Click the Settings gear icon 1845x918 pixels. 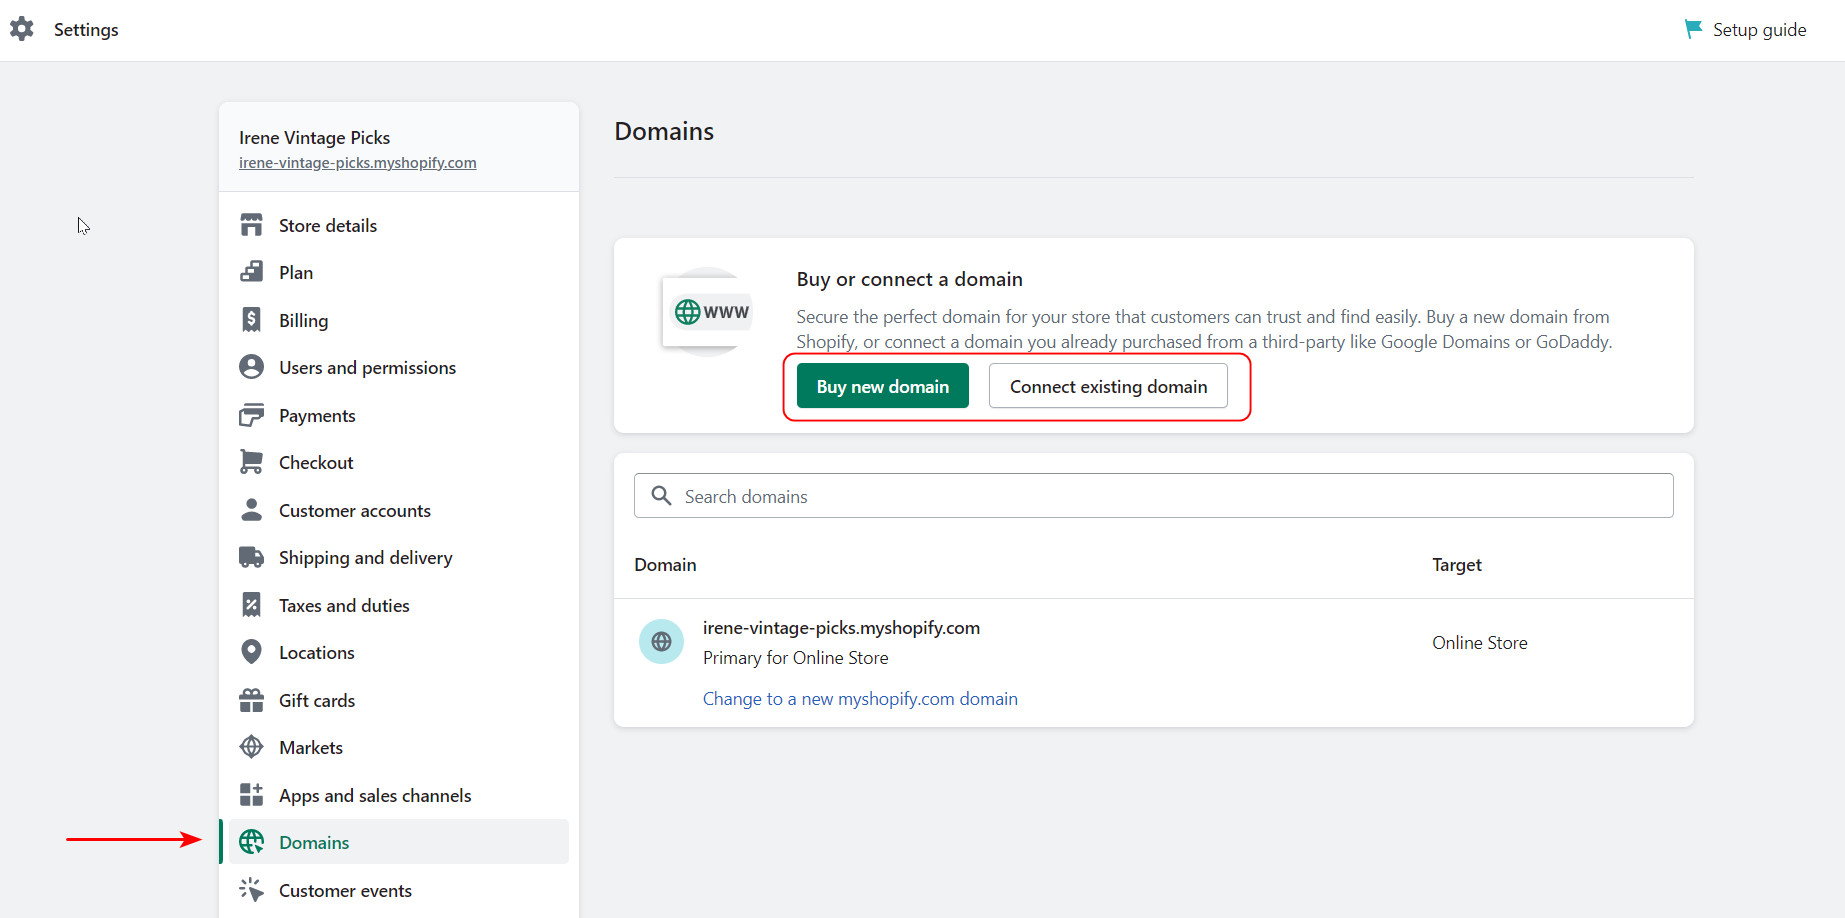tap(22, 29)
